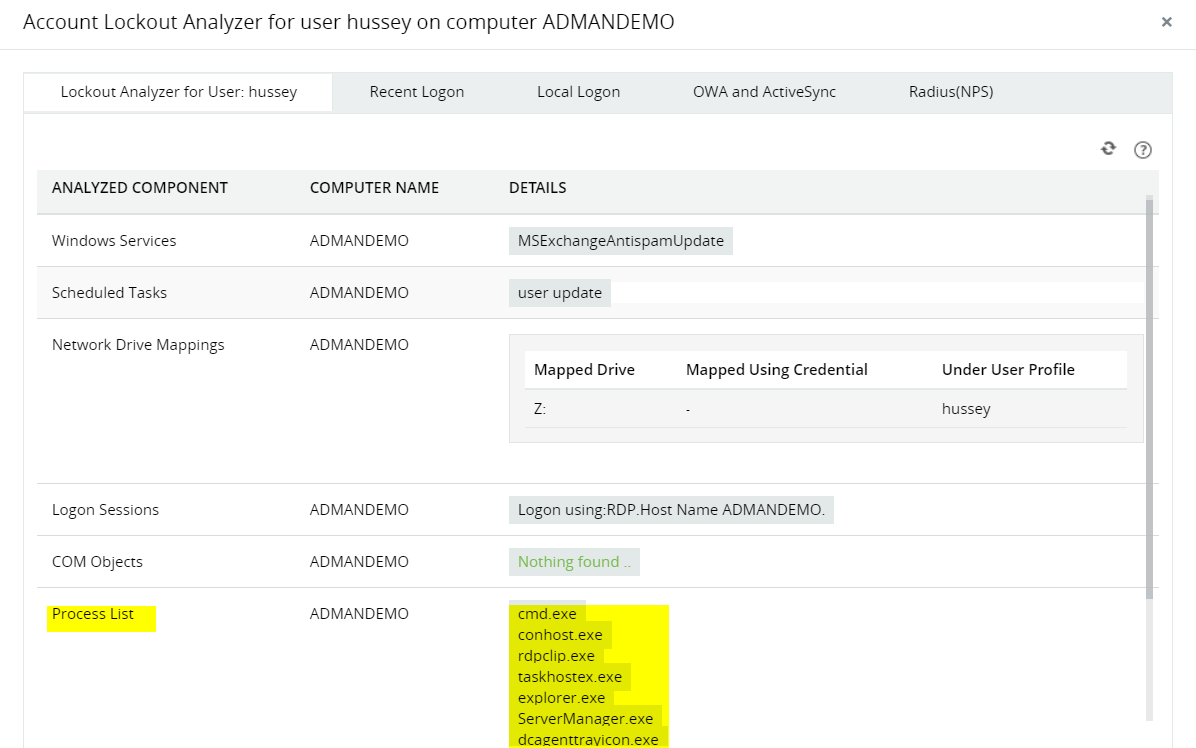Screen dimensions: 1196x748
Task: Refresh the lockout analyzer results
Action: click(x=1108, y=149)
